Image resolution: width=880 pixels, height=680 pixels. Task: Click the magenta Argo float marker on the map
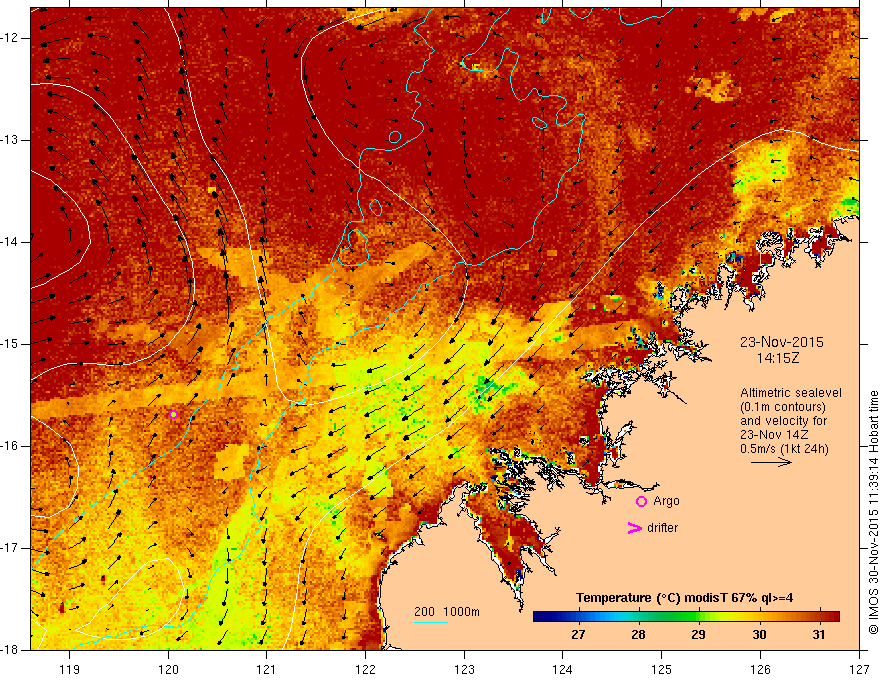[x=173, y=415]
